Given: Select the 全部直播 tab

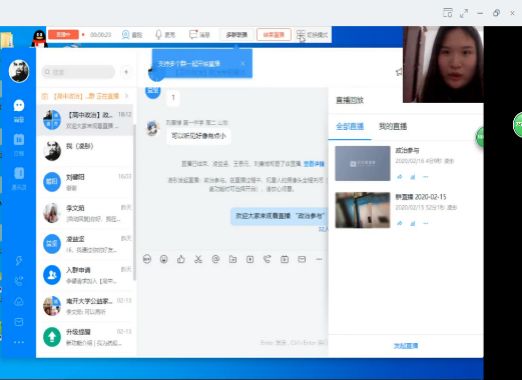Looking at the screenshot, I should [x=350, y=126].
